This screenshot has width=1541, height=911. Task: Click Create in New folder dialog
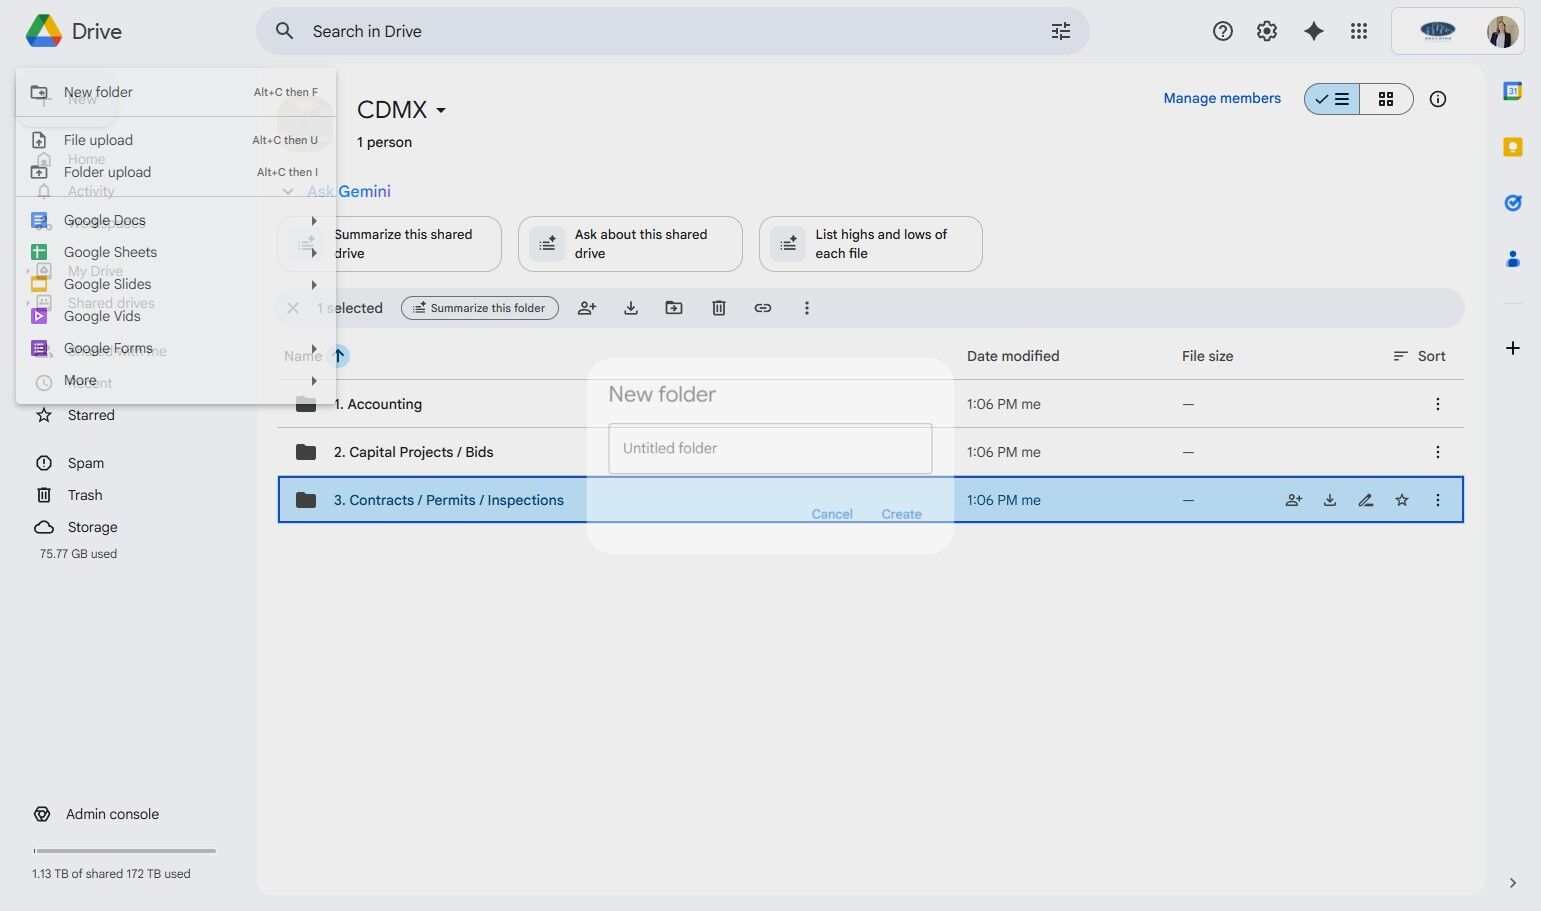pyautogui.click(x=901, y=514)
